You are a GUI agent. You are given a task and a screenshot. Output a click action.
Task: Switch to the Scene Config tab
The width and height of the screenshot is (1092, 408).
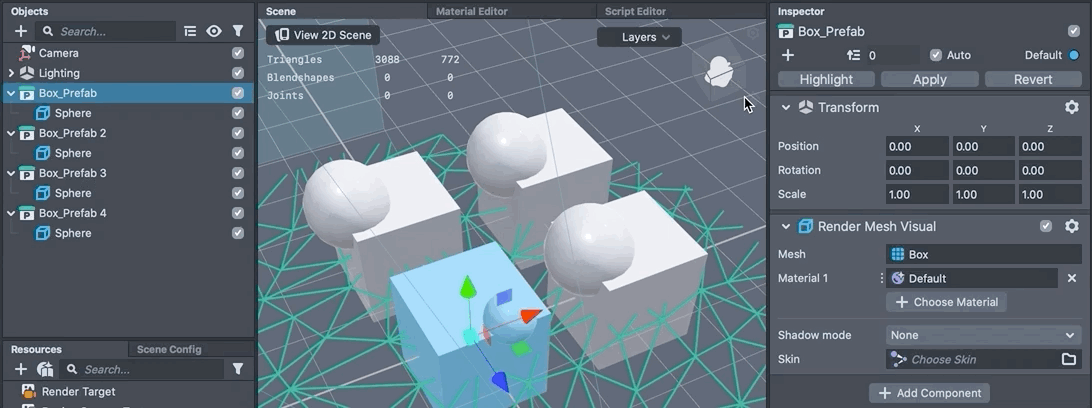(169, 349)
